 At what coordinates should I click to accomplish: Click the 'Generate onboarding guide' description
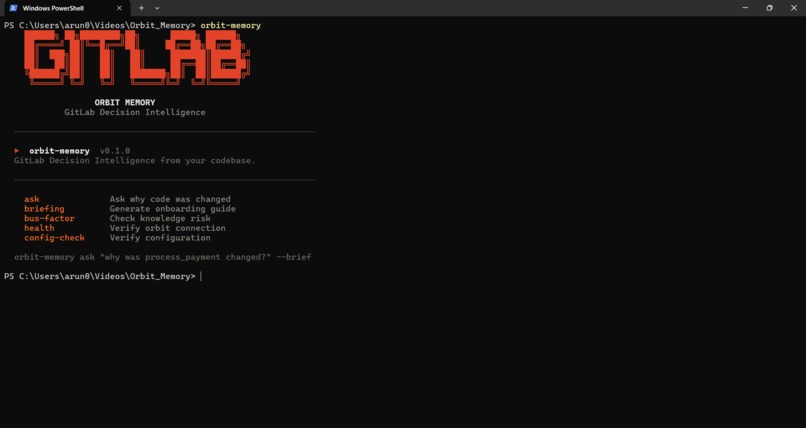[173, 209]
